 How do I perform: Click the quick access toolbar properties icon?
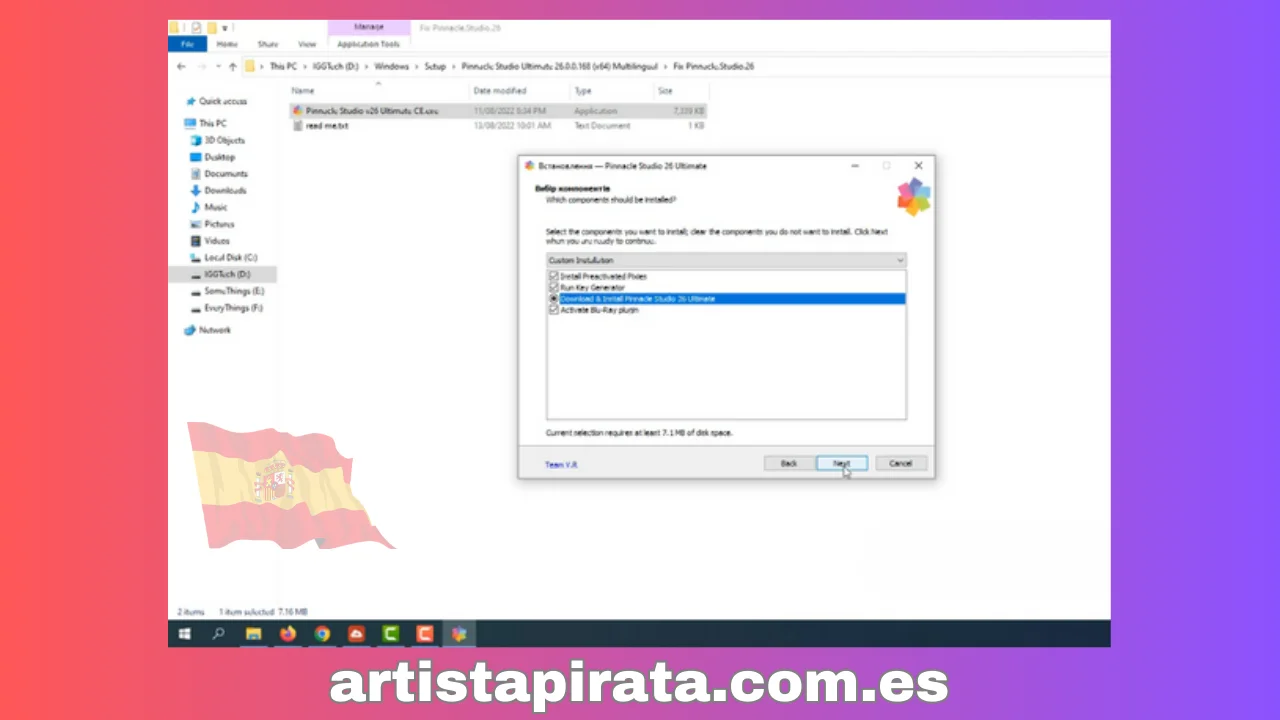[x=197, y=27]
